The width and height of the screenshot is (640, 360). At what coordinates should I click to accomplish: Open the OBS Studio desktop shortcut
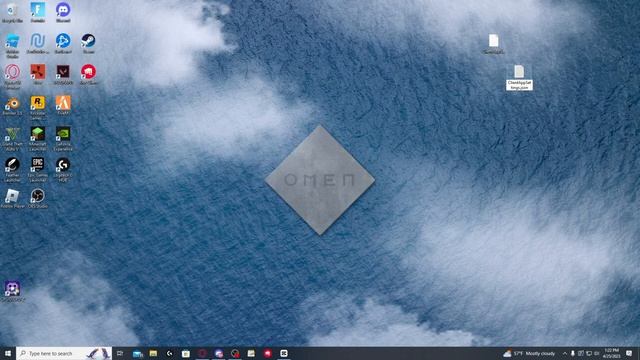point(38,199)
